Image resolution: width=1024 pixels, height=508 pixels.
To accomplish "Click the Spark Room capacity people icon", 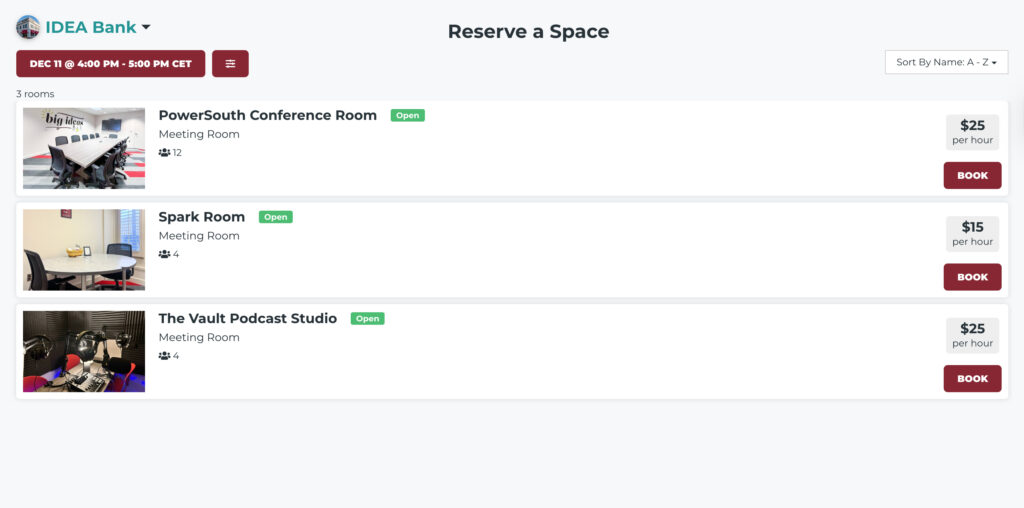I will click(165, 254).
